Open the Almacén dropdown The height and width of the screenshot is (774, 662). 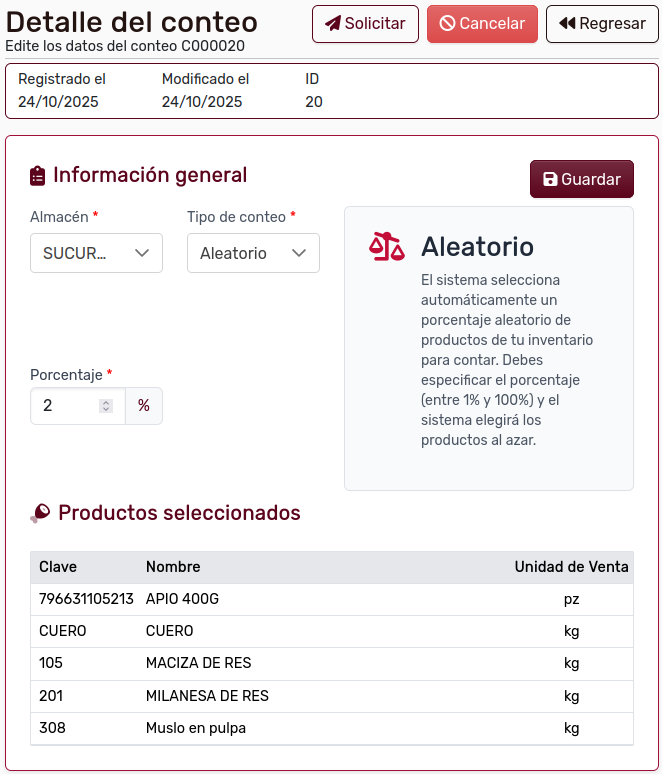[96, 253]
